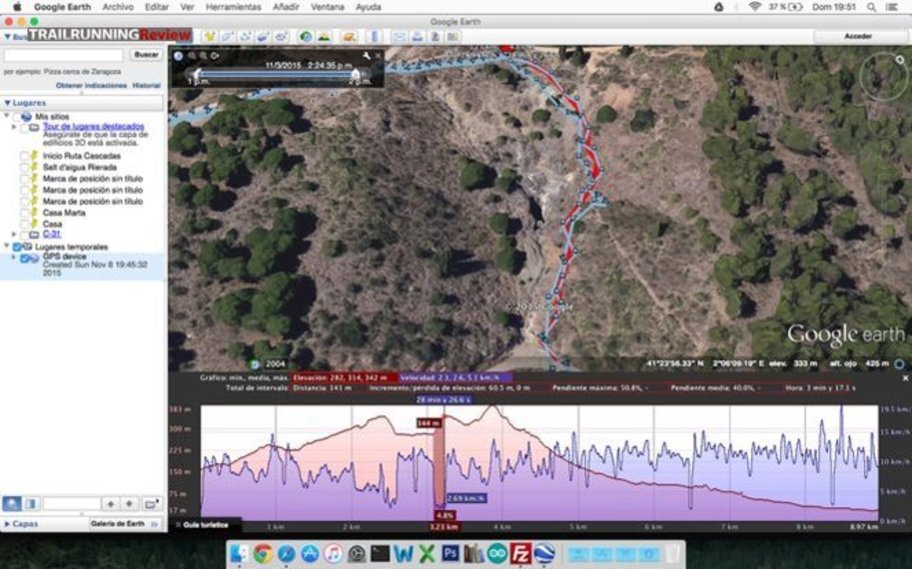
Task: Collapse the Lugares panel
Action: [8, 103]
